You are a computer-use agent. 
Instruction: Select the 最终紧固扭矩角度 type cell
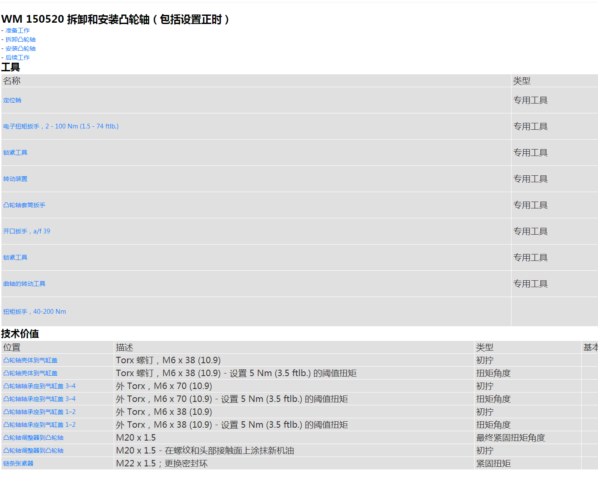coord(528,438)
